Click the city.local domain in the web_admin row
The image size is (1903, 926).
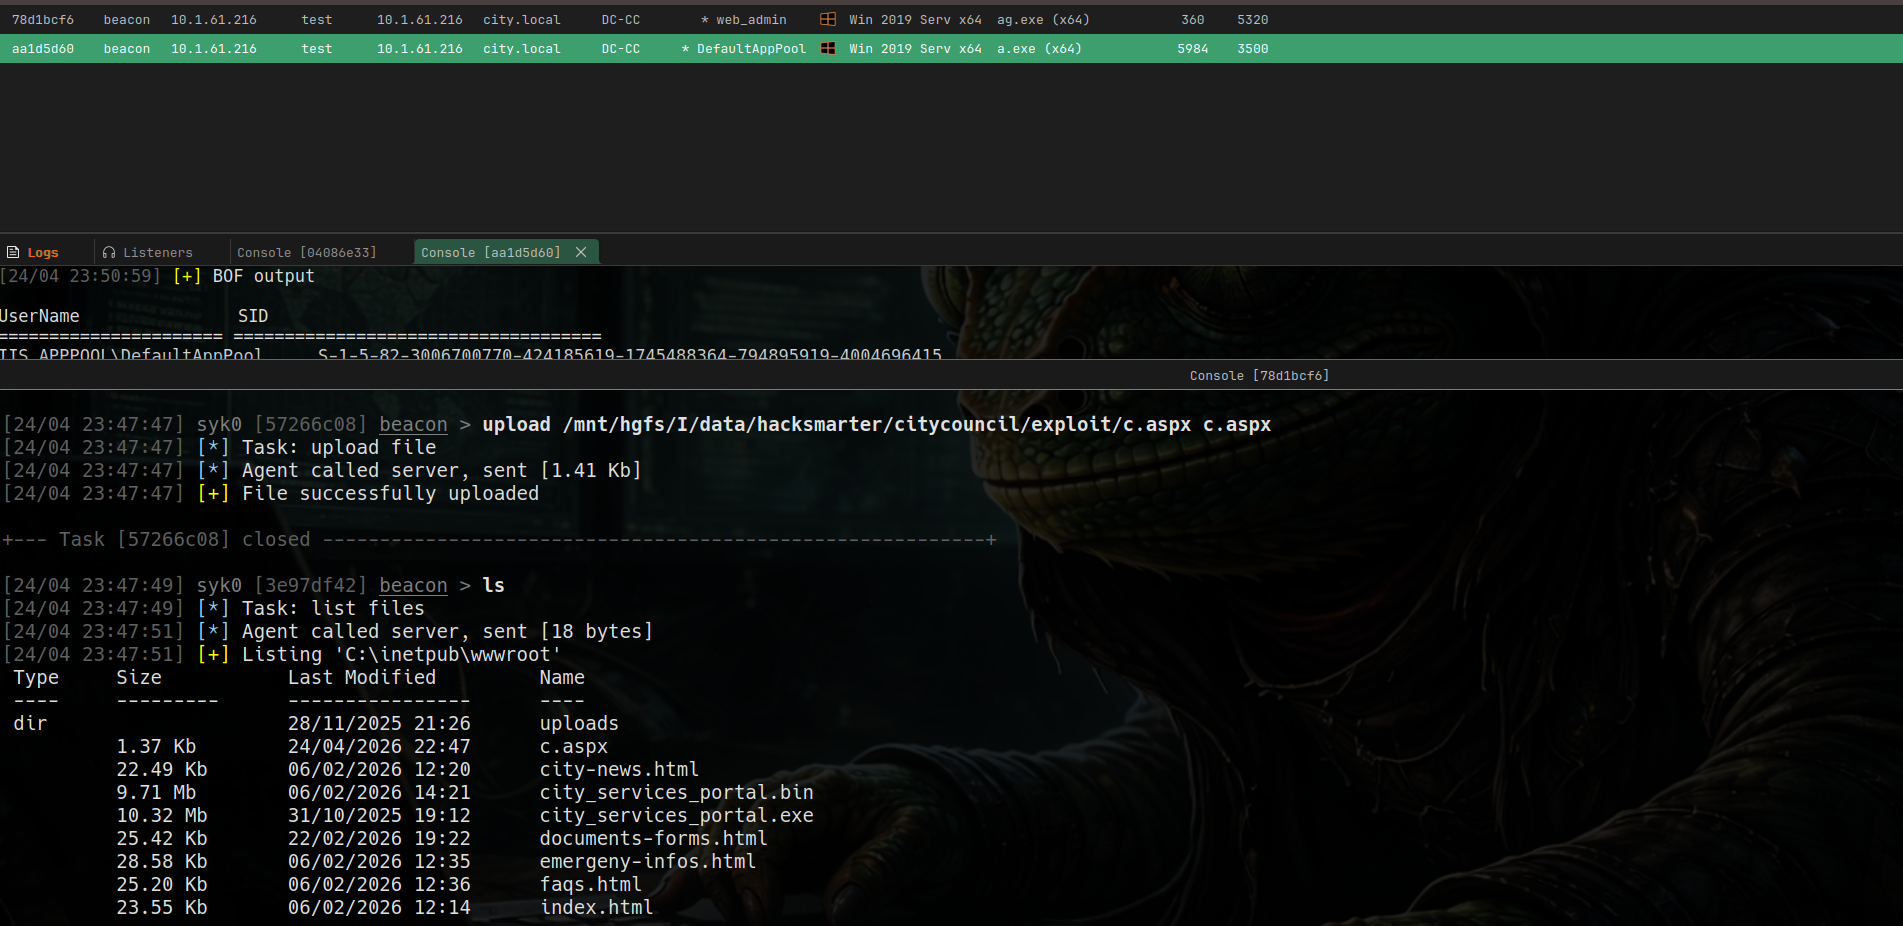pyautogui.click(x=522, y=19)
